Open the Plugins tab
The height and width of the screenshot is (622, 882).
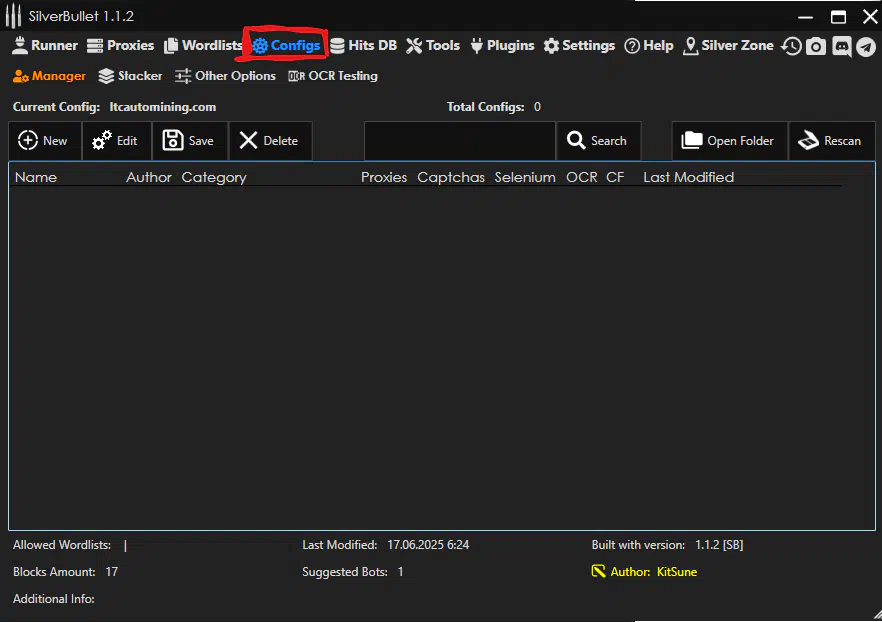click(502, 46)
